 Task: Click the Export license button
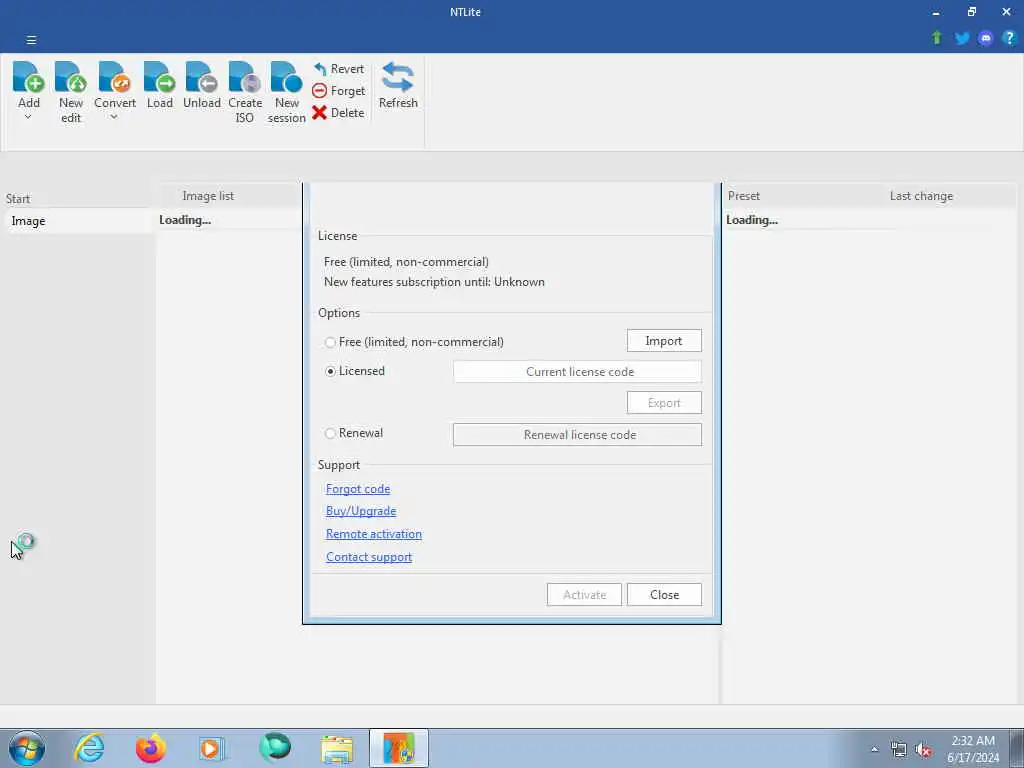click(664, 402)
